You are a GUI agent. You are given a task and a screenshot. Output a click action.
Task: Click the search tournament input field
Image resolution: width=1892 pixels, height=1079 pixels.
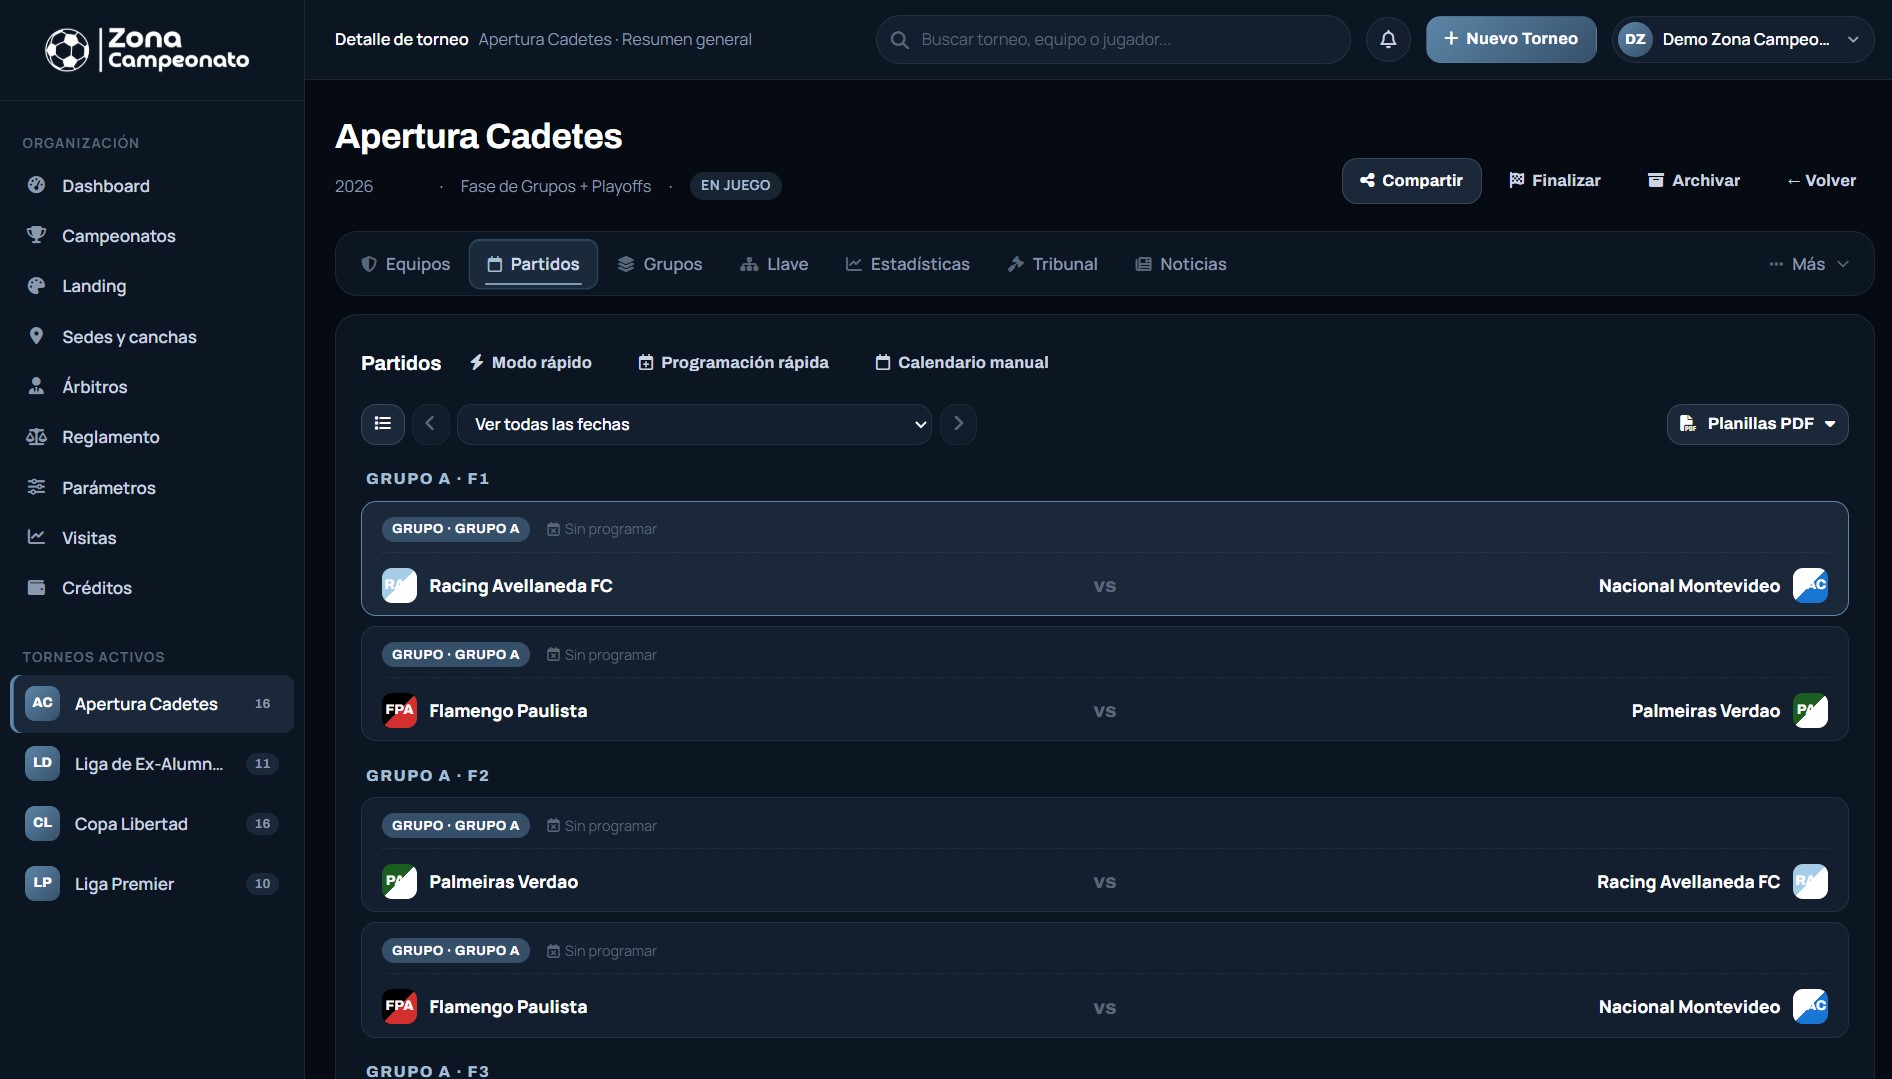click(x=1113, y=40)
